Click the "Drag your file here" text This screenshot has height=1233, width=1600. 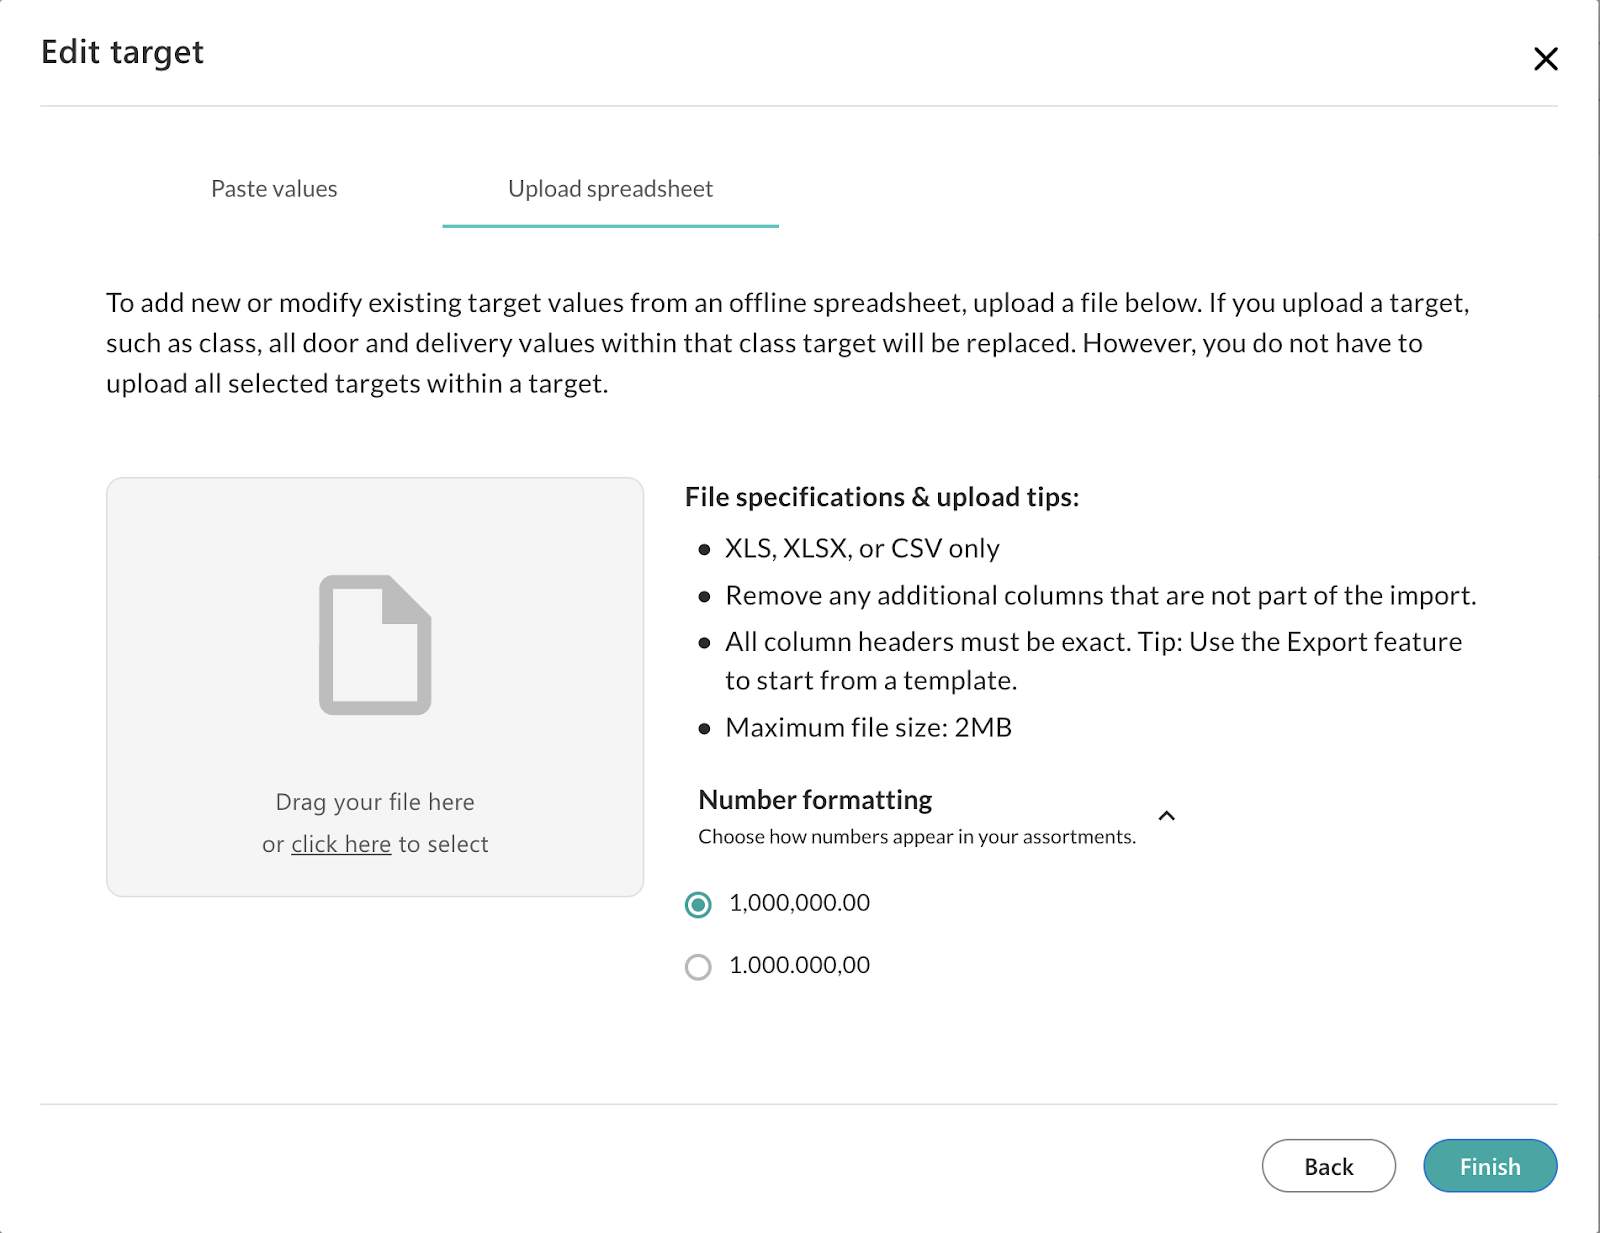[x=375, y=802]
